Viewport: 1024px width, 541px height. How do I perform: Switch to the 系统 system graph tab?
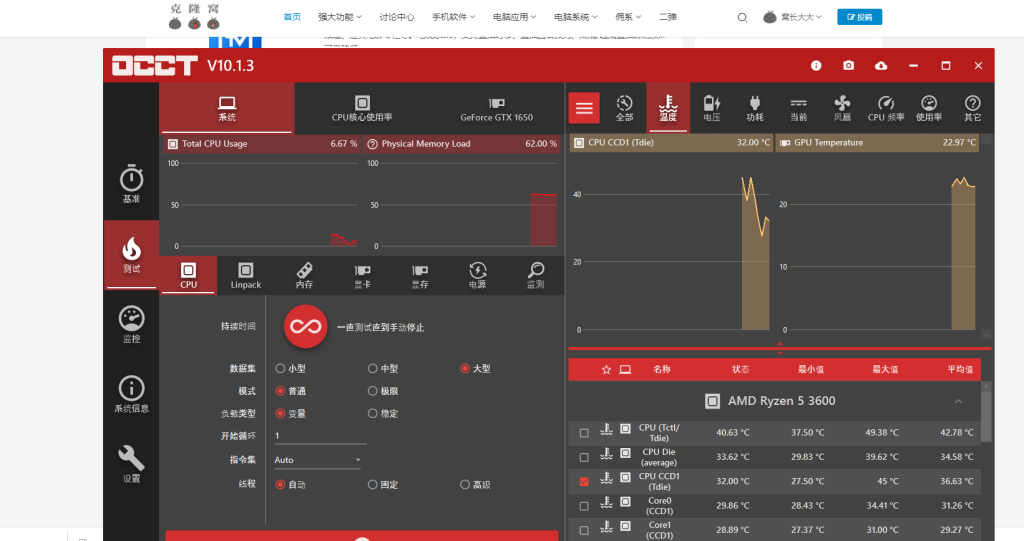[227, 108]
